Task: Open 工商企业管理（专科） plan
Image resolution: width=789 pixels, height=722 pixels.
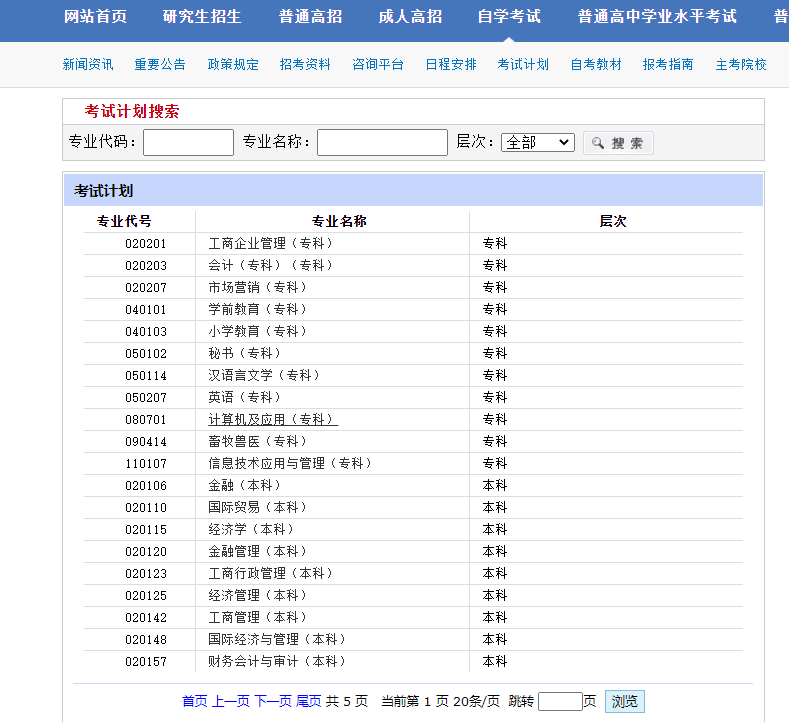Action: point(271,244)
